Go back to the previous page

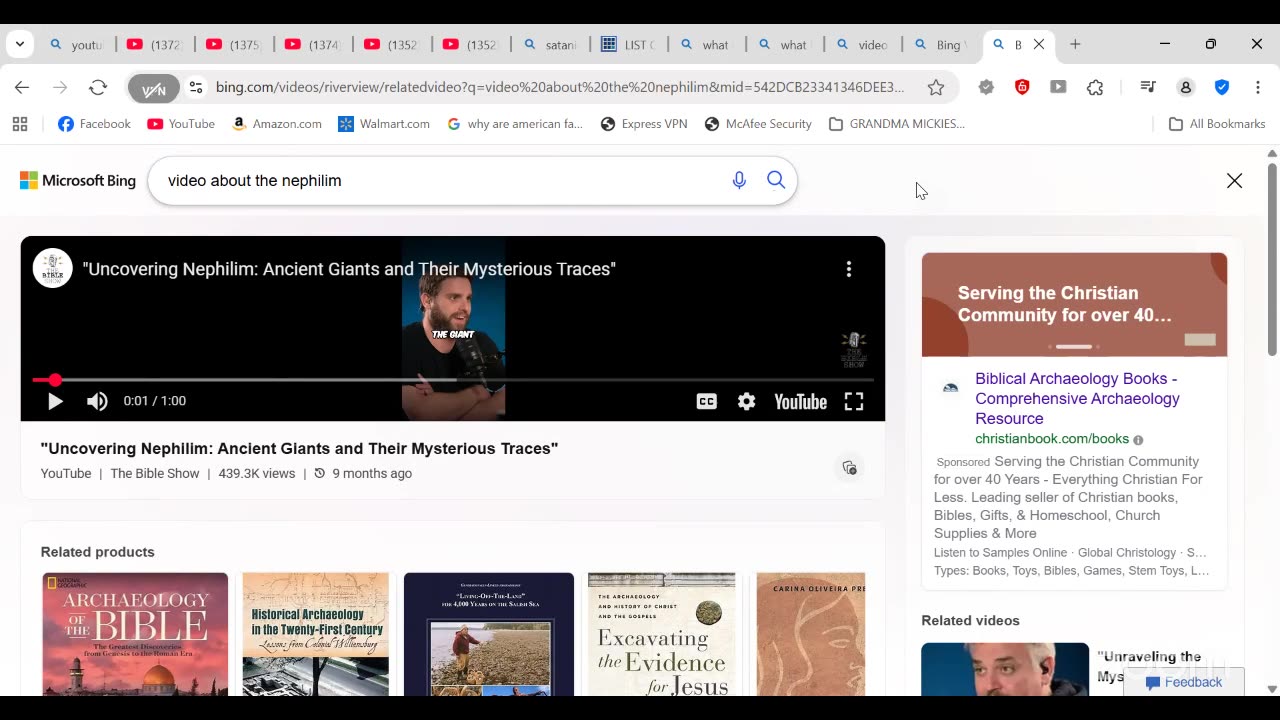pyautogui.click(x=22, y=87)
